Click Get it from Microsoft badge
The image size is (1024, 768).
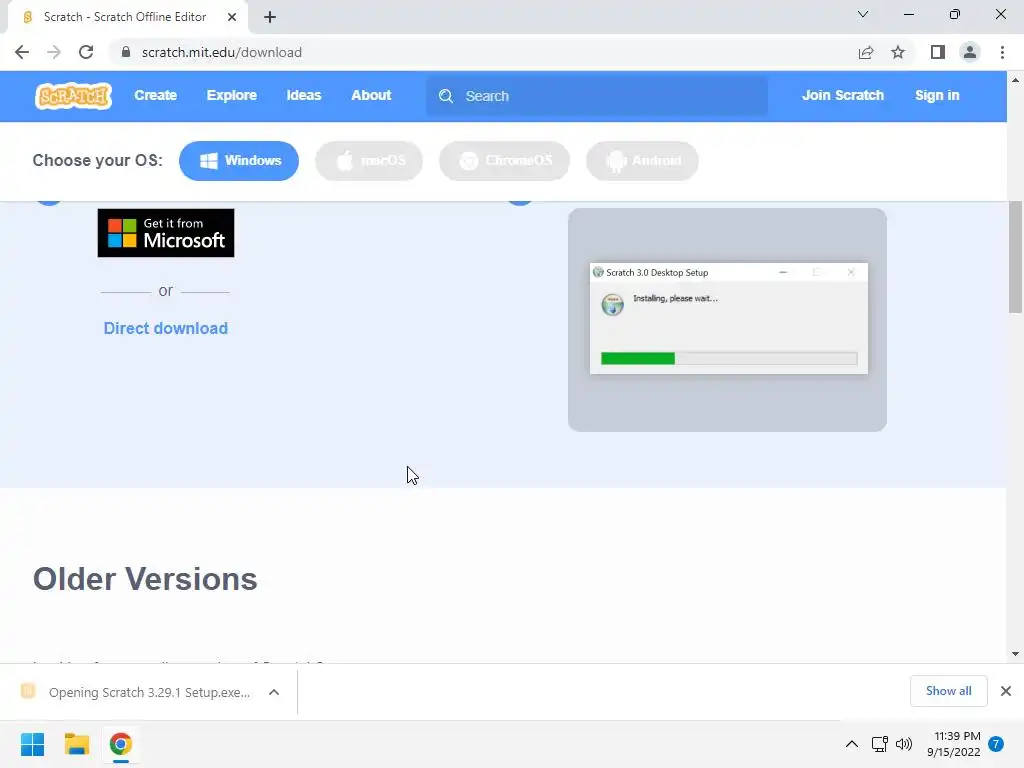[166, 233]
